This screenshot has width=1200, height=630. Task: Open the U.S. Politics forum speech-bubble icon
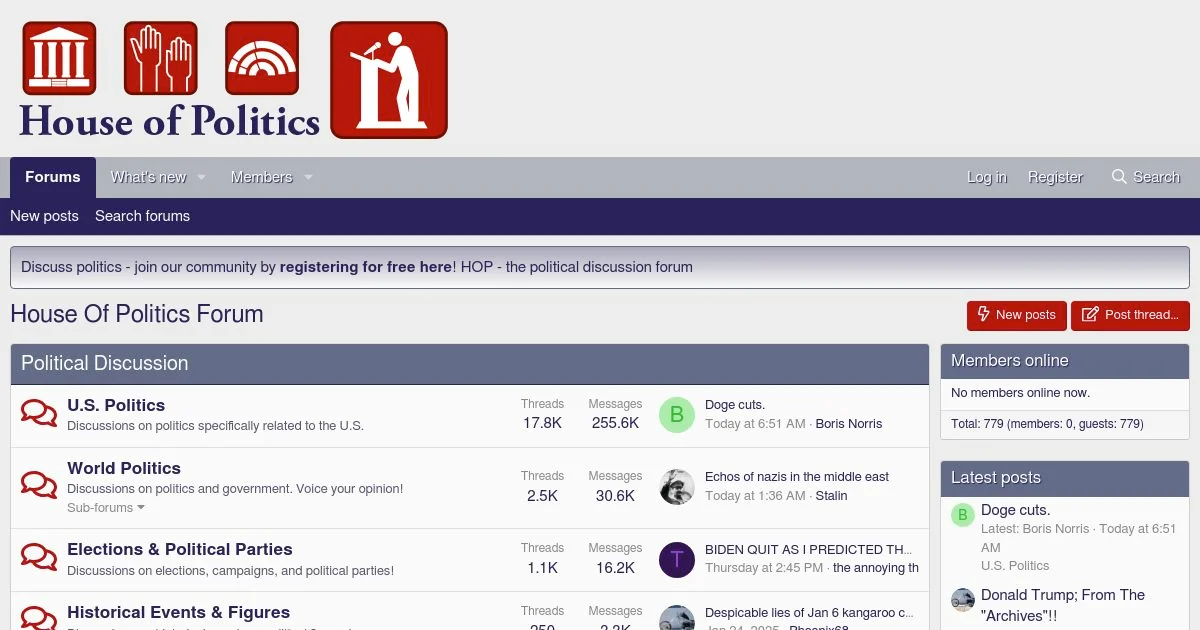pyautogui.click(x=39, y=414)
